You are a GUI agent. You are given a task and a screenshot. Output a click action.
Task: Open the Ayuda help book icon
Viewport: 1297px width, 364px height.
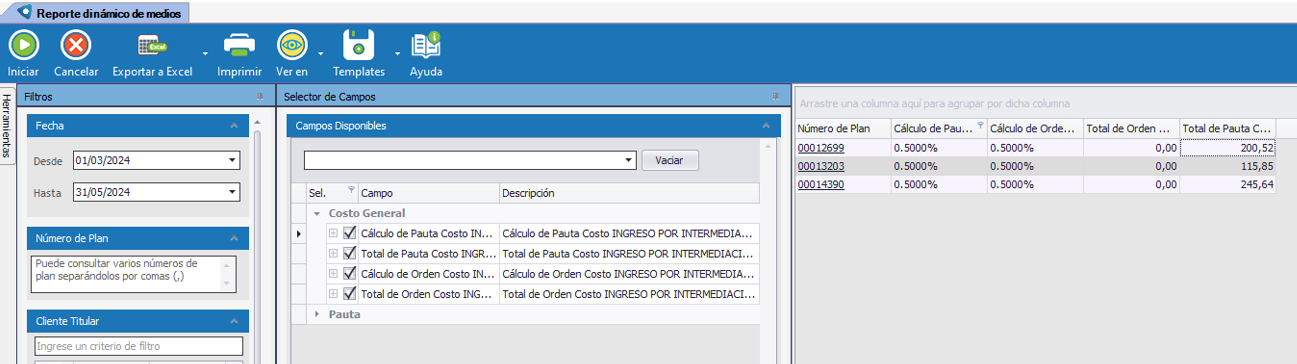click(426, 45)
